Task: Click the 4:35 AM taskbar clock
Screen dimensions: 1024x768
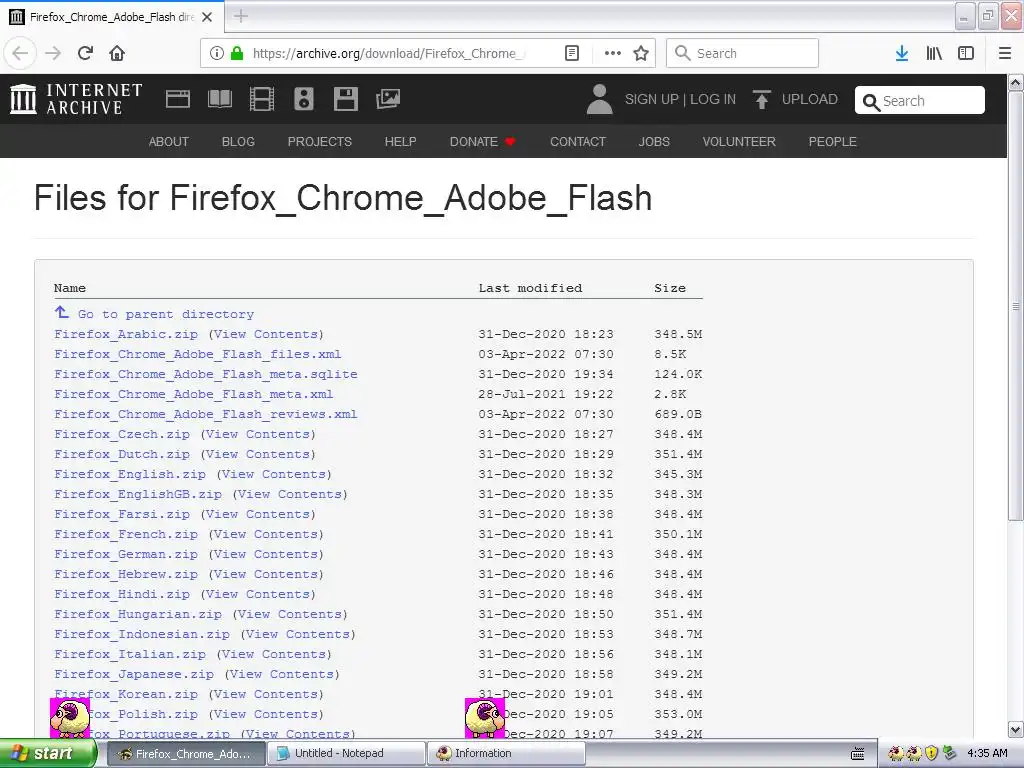Action: tap(987, 754)
